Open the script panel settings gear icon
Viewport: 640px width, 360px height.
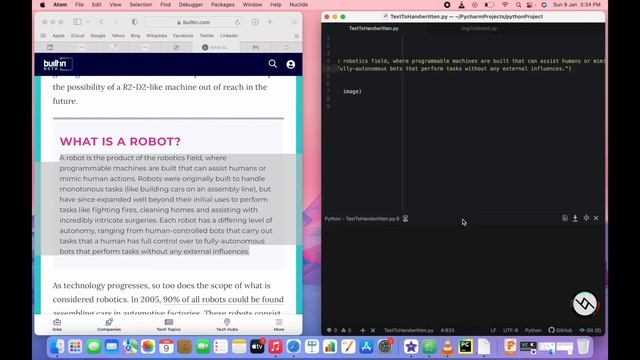pos(586,218)
